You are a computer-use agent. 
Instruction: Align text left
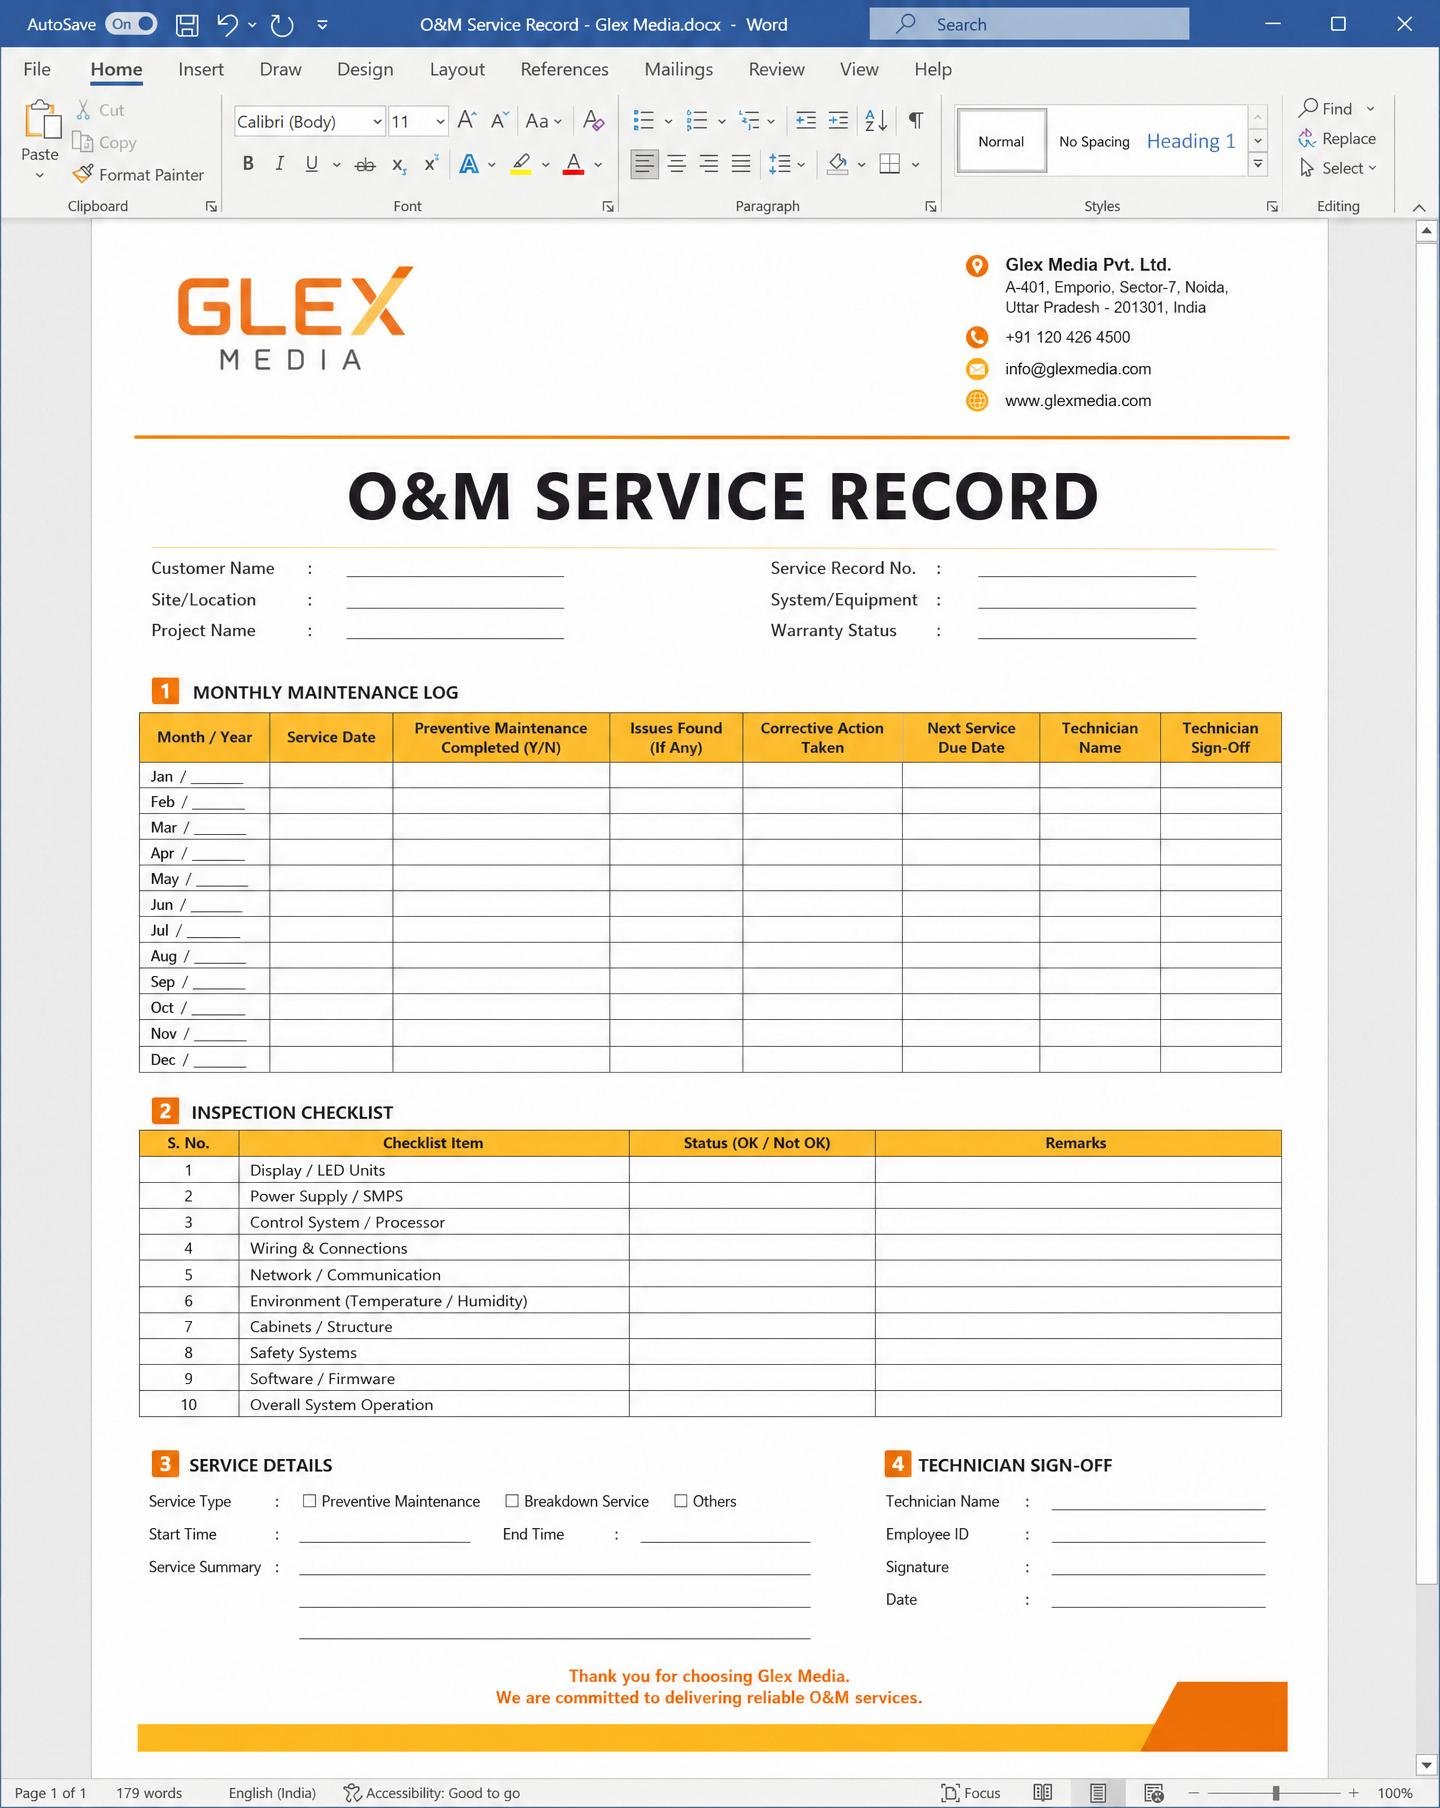[645, 164]
